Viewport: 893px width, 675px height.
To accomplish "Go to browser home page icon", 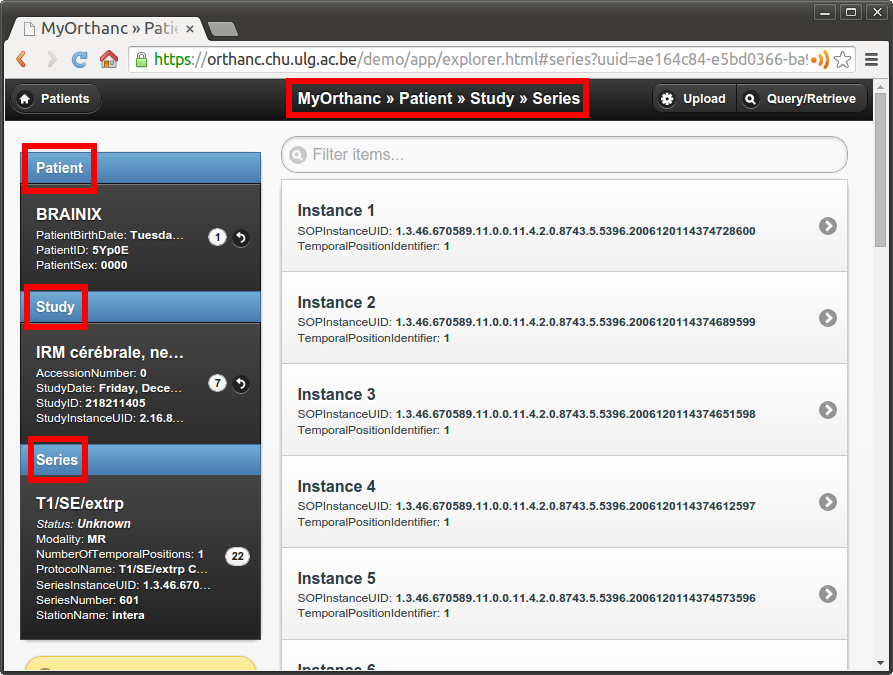I will pyautogui.click(x=109, y=59).
